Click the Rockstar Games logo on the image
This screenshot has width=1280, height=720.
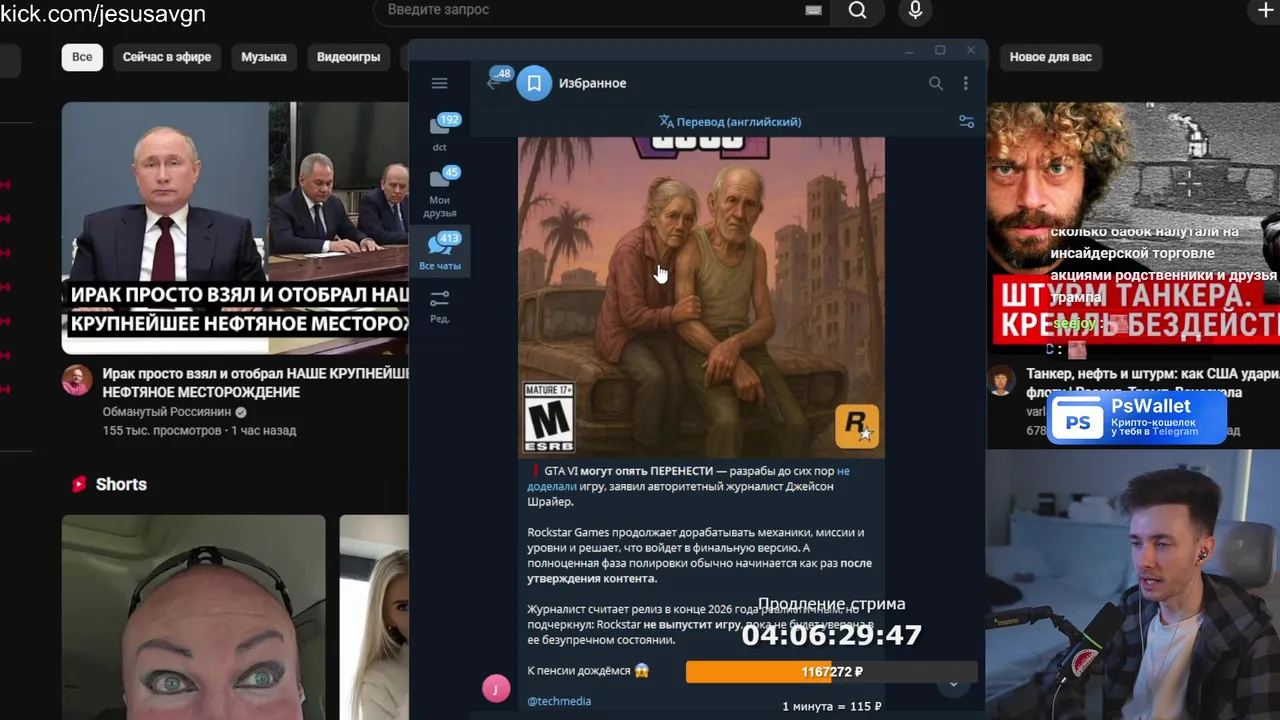point(857,426)
